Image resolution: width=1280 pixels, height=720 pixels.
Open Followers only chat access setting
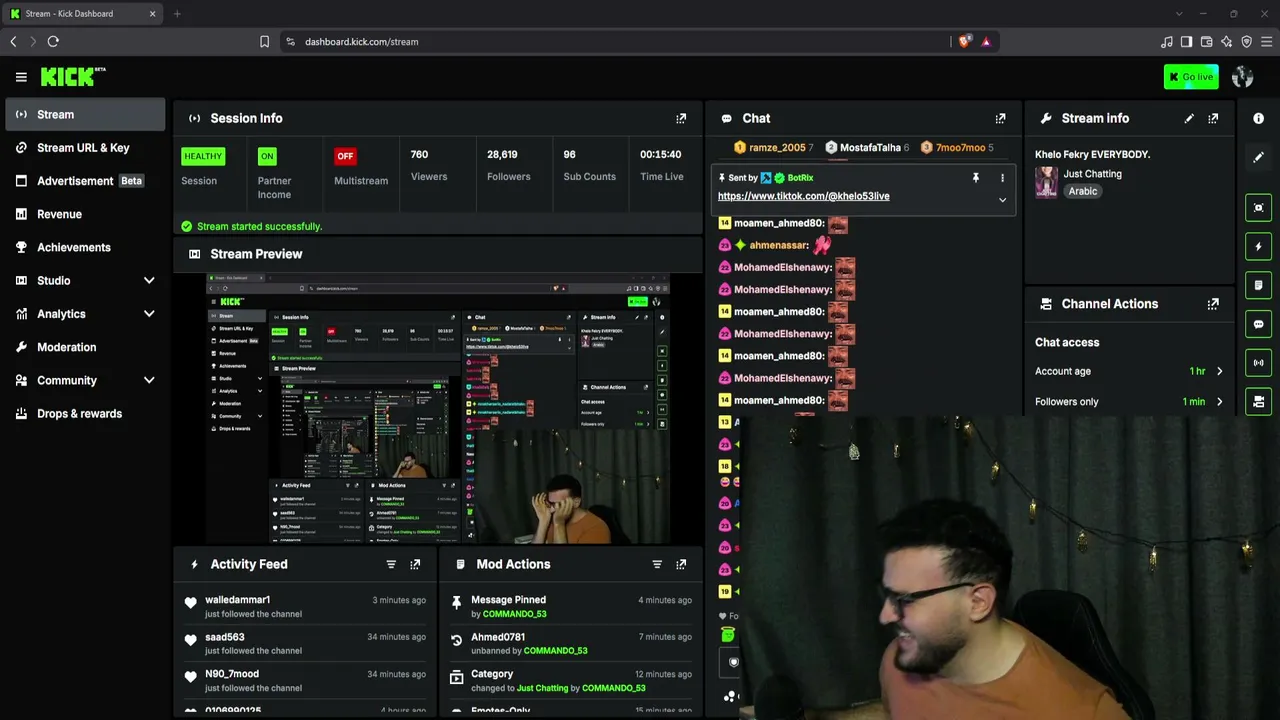point(1130,402)
